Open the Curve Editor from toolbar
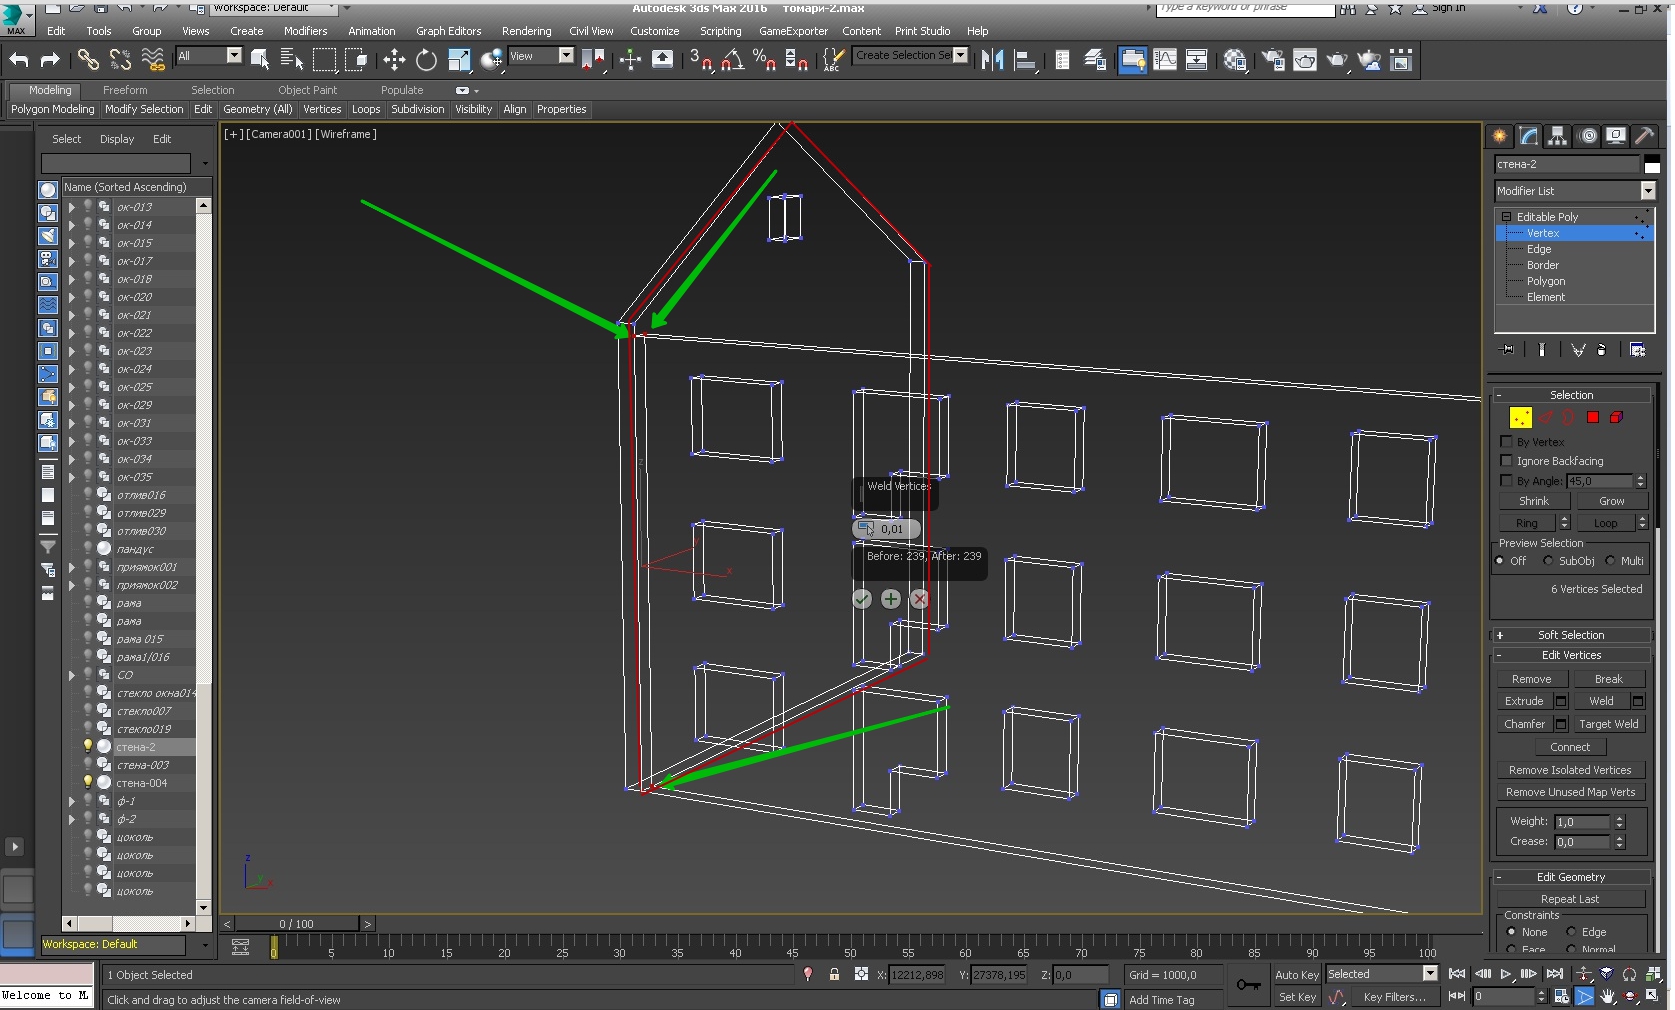 [x=1165, y=60]
